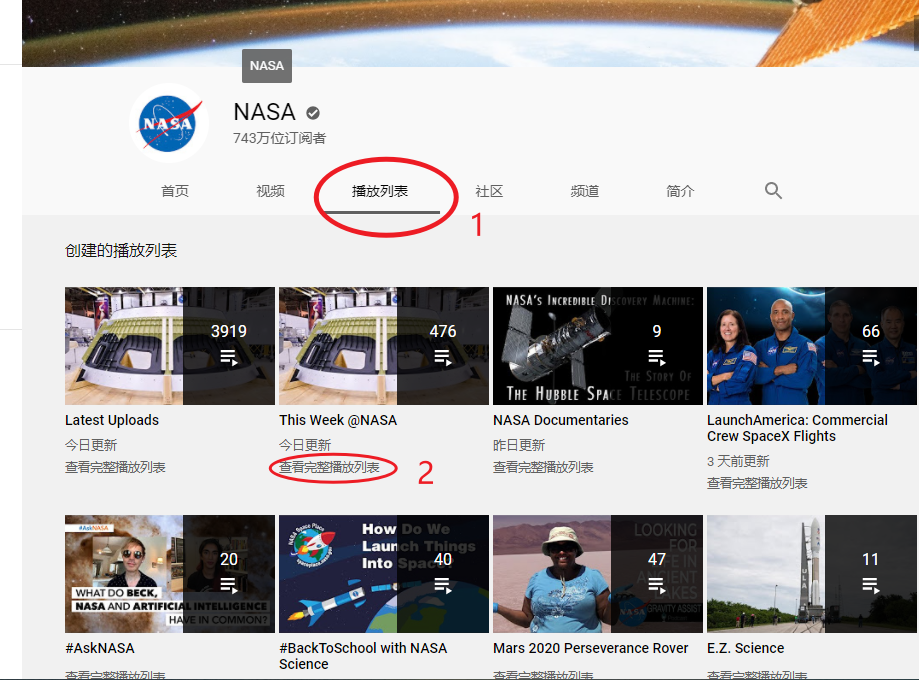Open the #AskNASA playlist title
Image resolution: width=919 pixels, height=680 pixels.
100,648
